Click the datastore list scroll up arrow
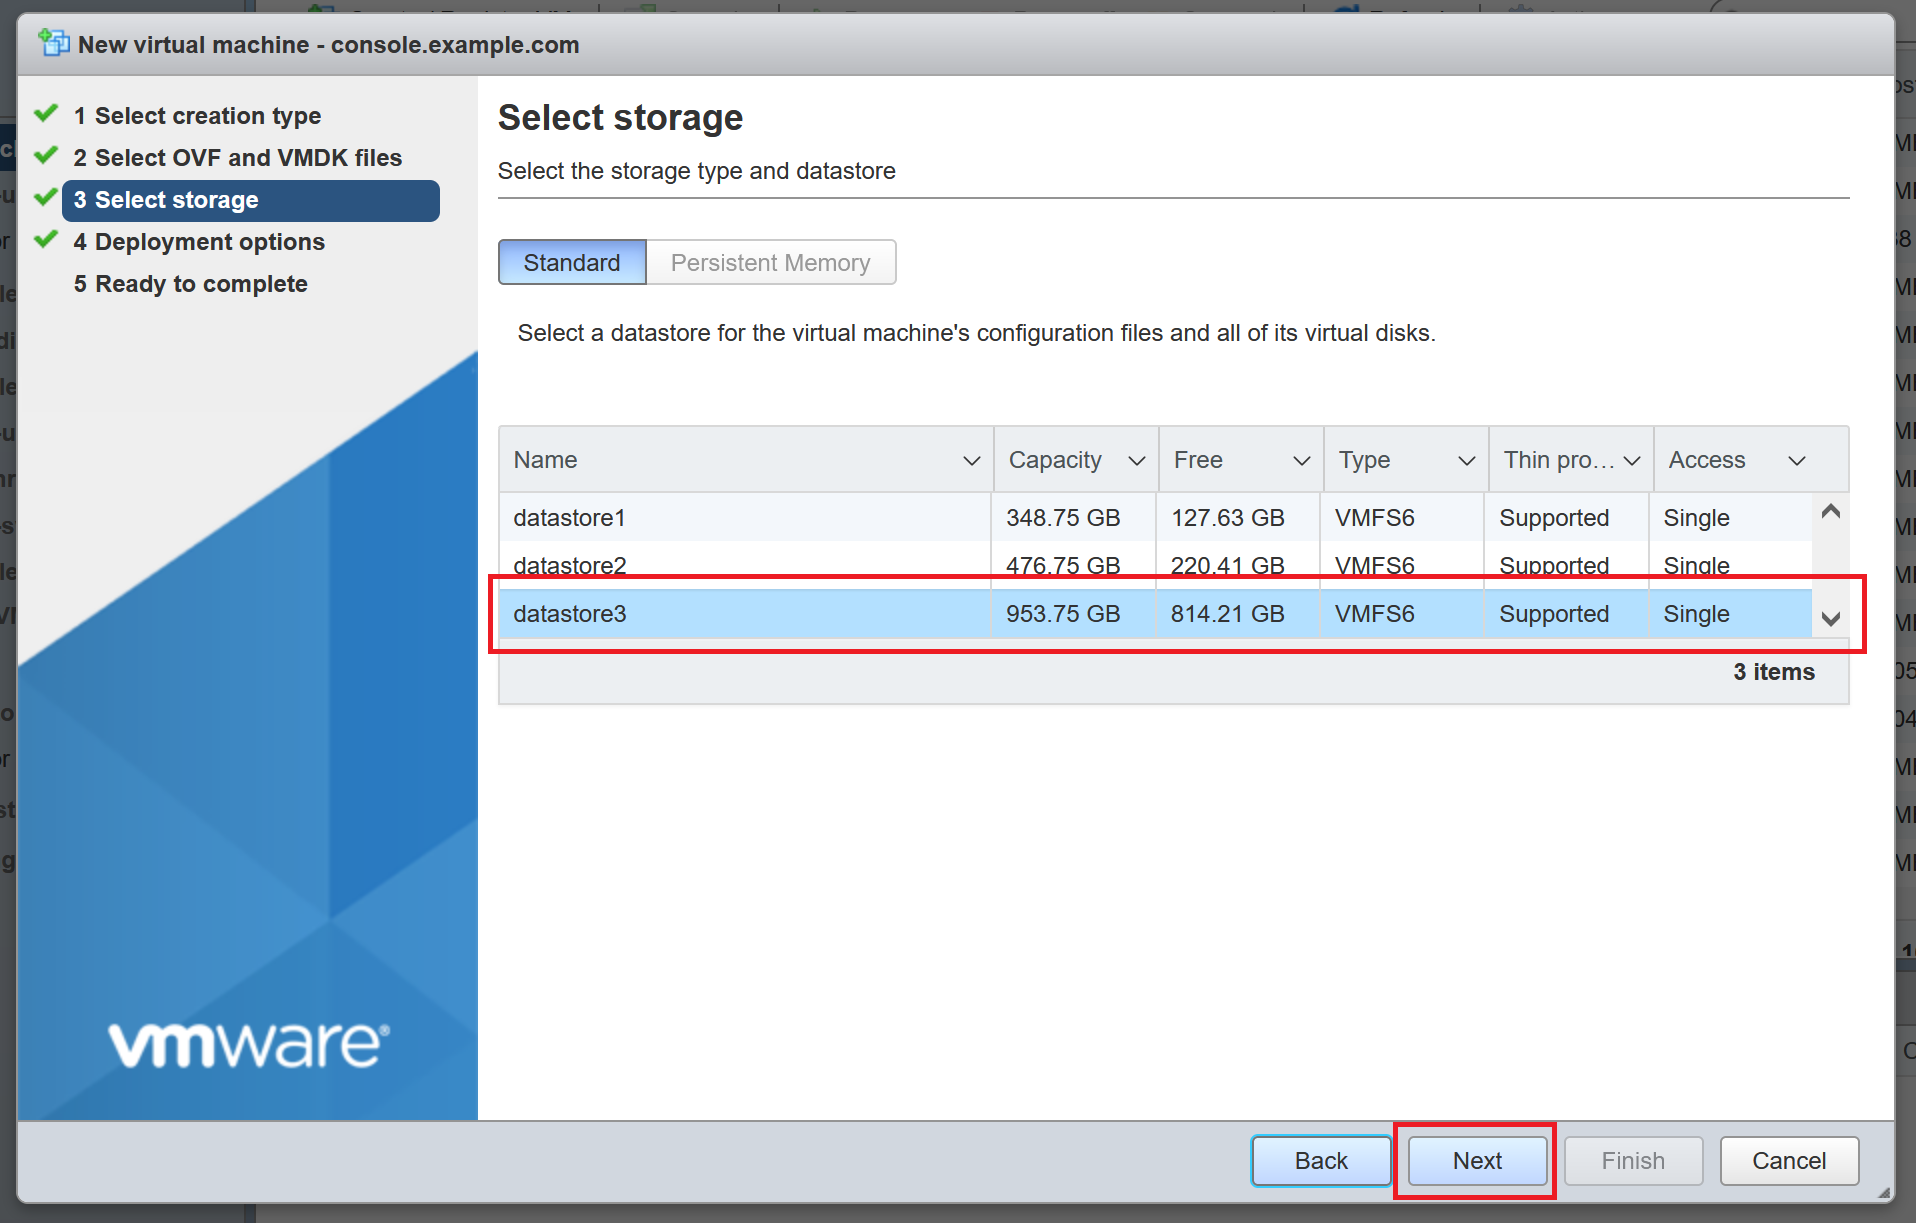The image size is (1916, 1223). pyautogui.click(x=1831, y=512)
